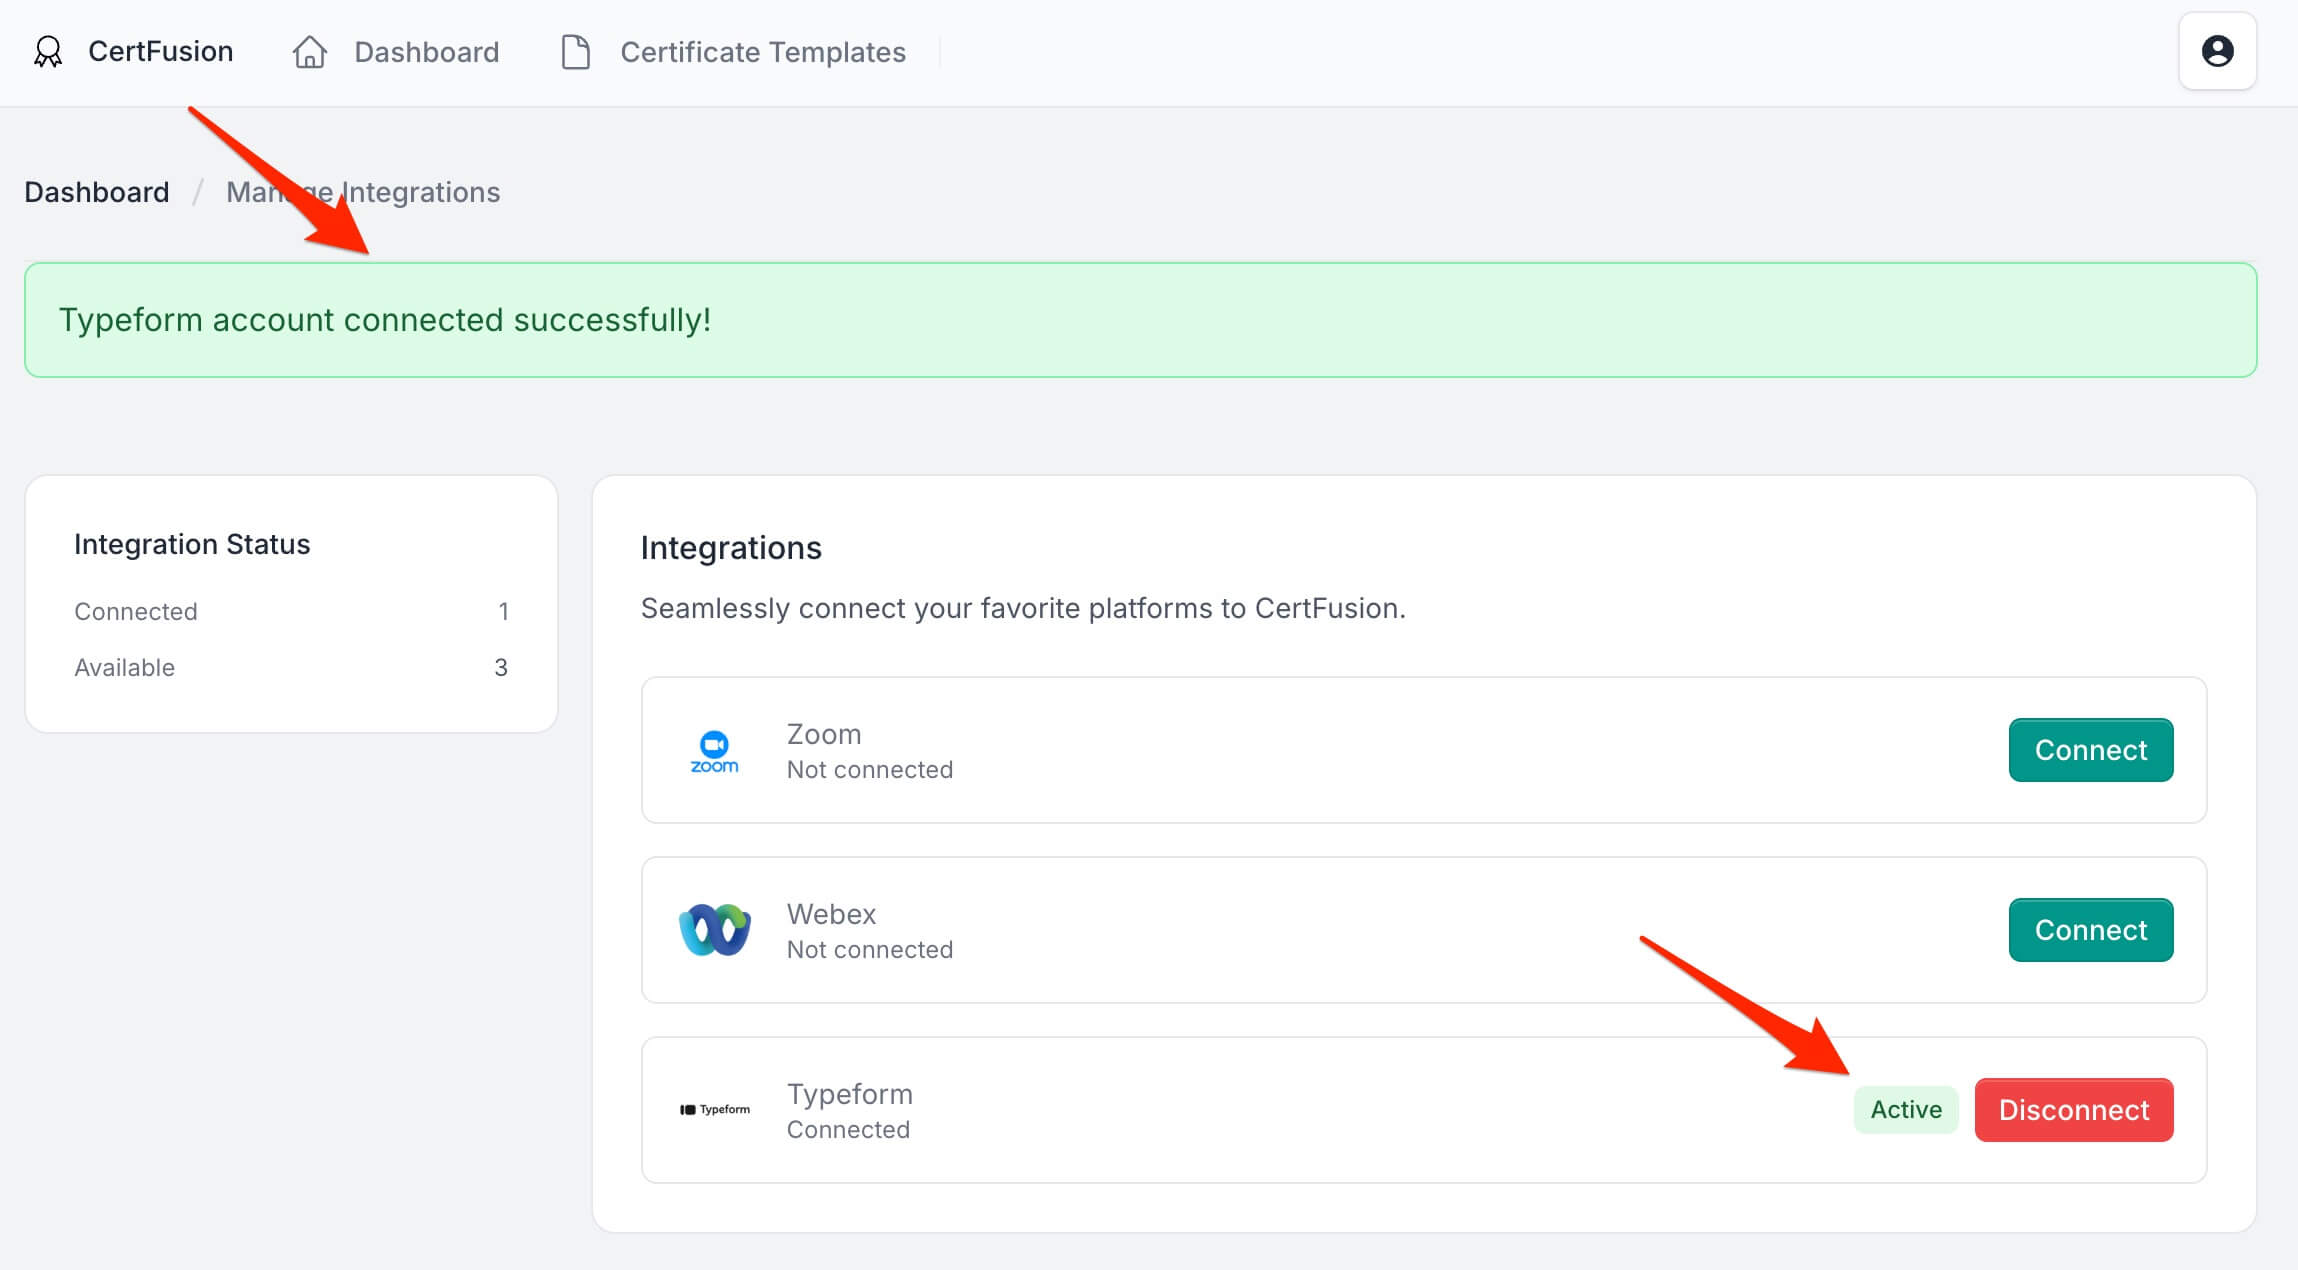Click the Typeform connected success banner
Image resolution: width=2298 pixels, height=1270 pixels.
tap(1140, 320)
